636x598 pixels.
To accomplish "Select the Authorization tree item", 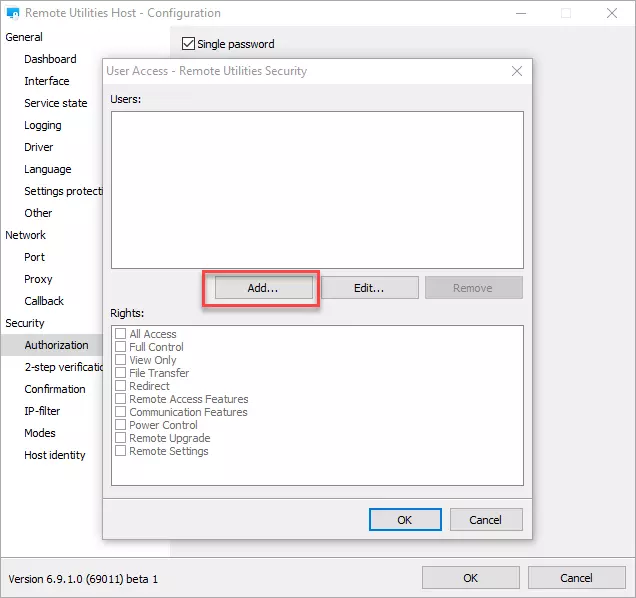I will [x=56, y=345].
